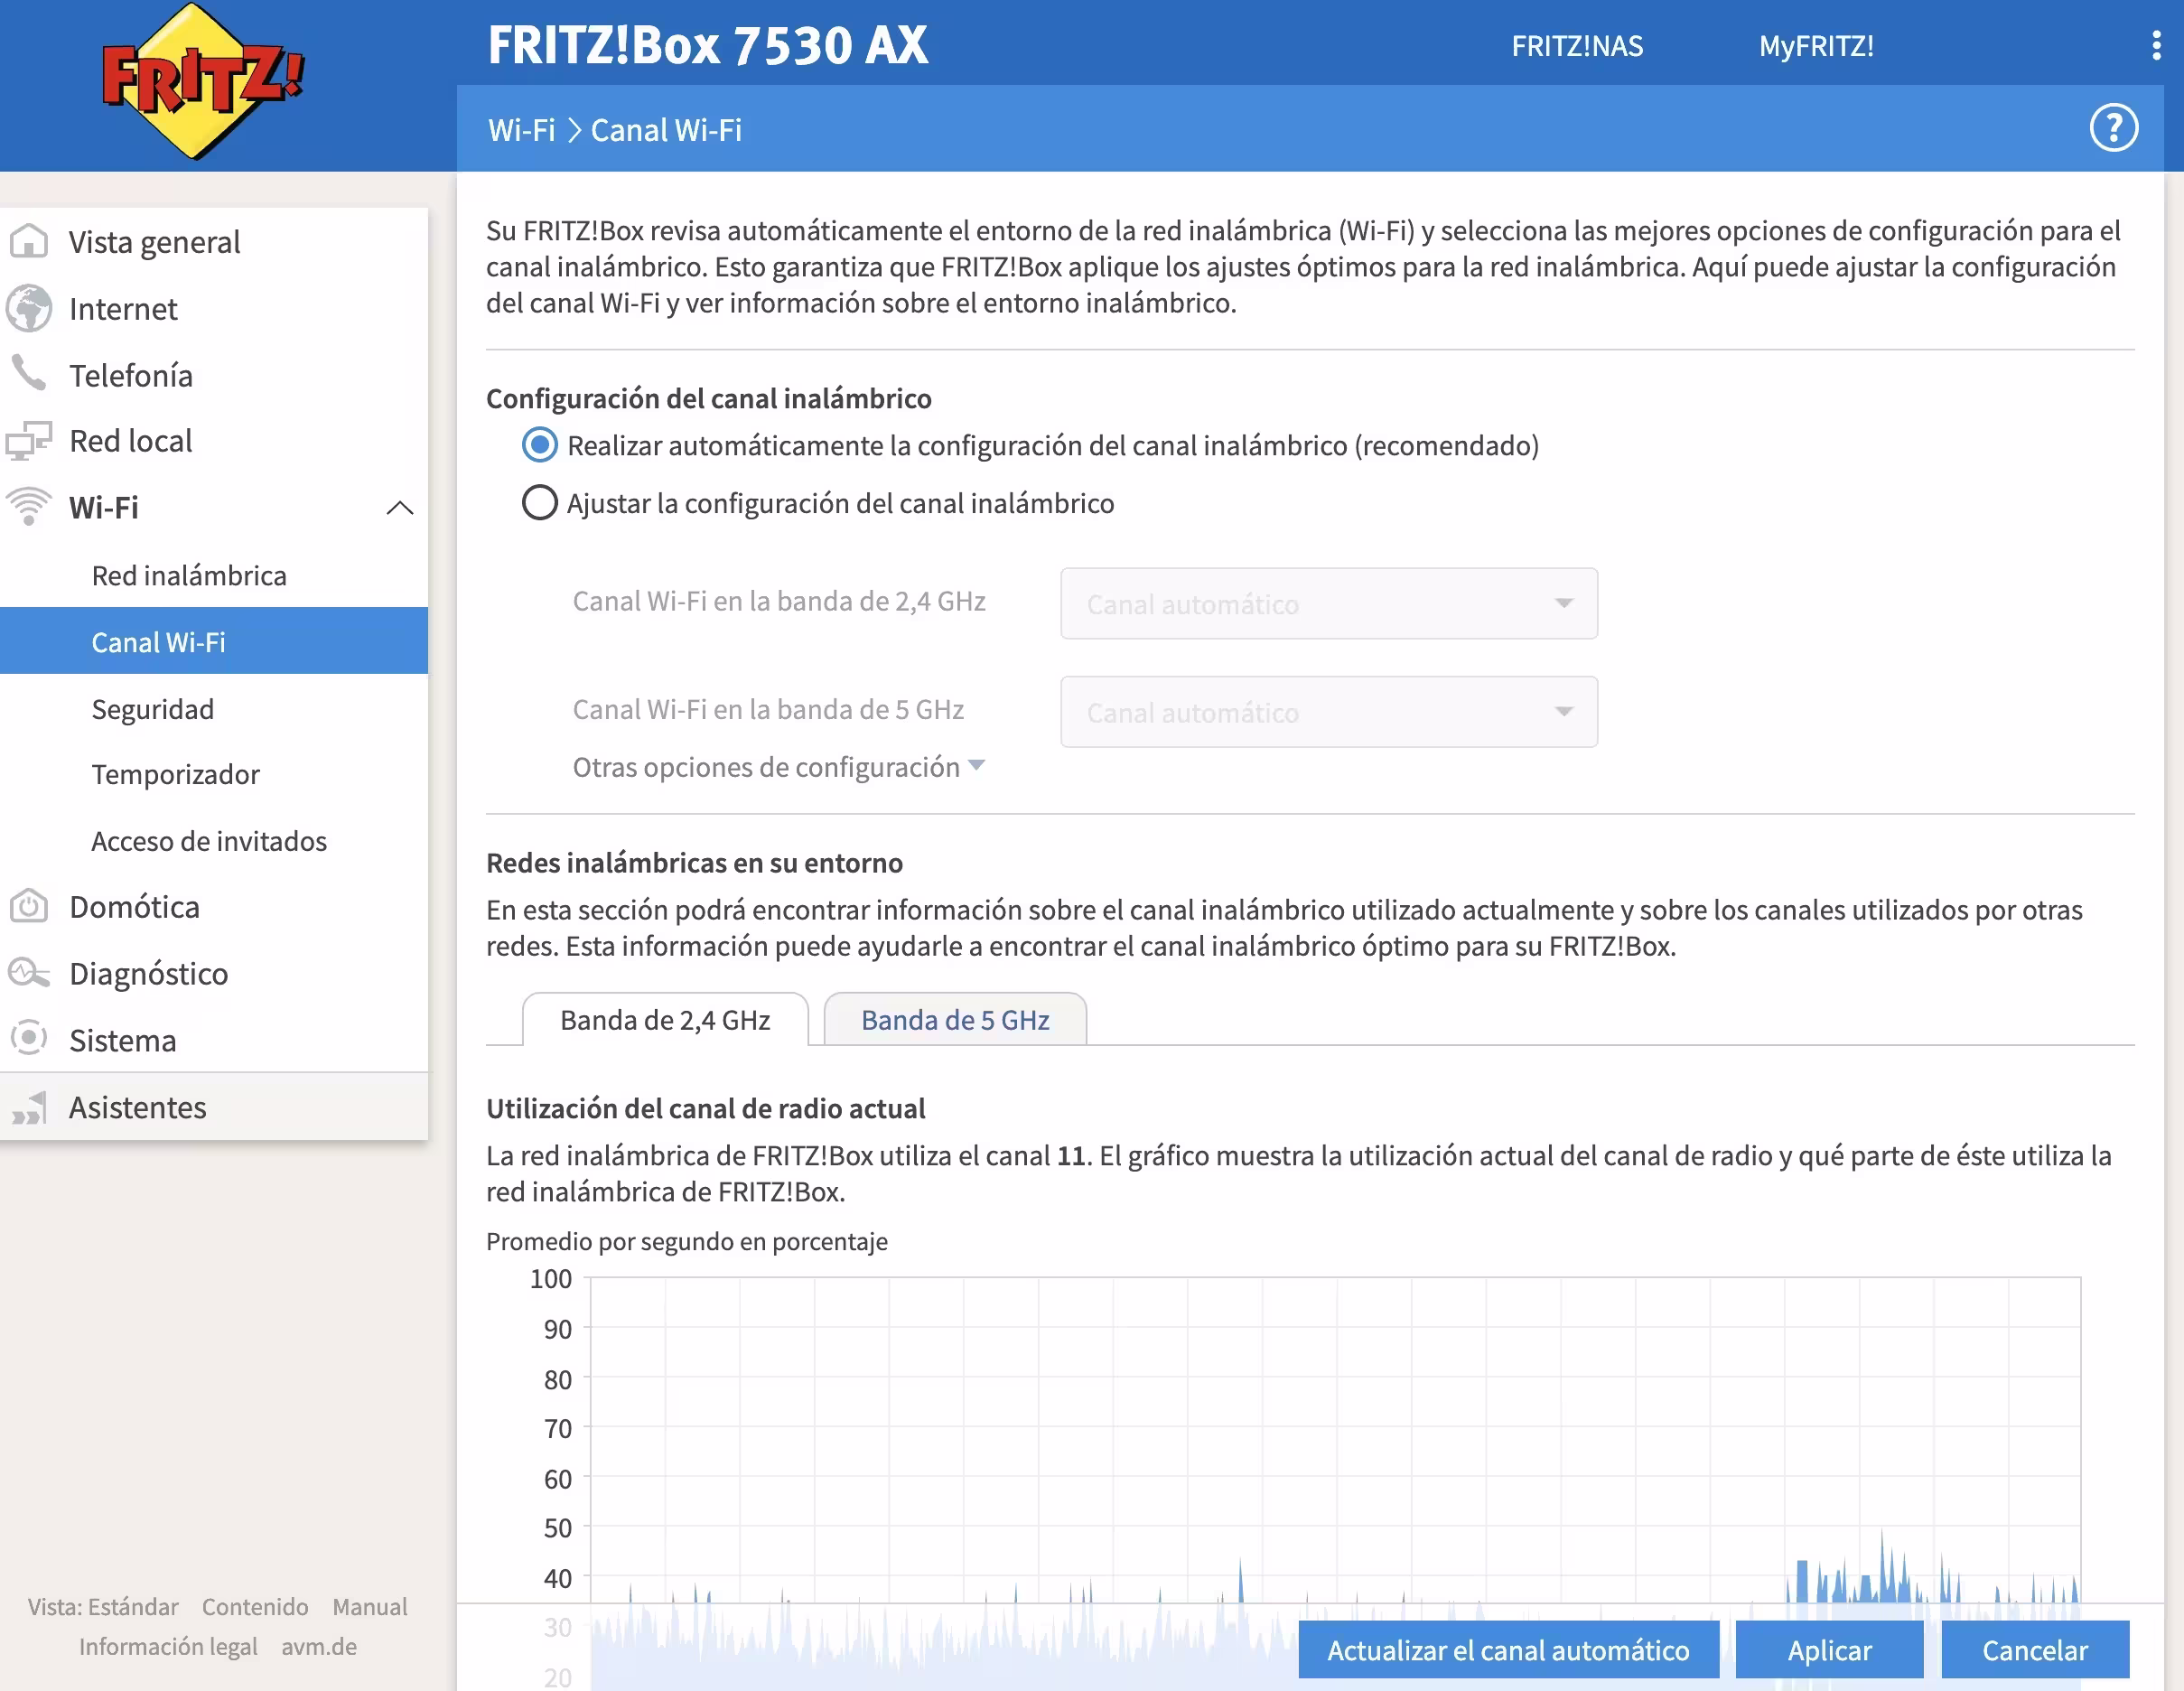Open Red local menu item
This screenshot has width=2184, height=1691.
point(214,441)
